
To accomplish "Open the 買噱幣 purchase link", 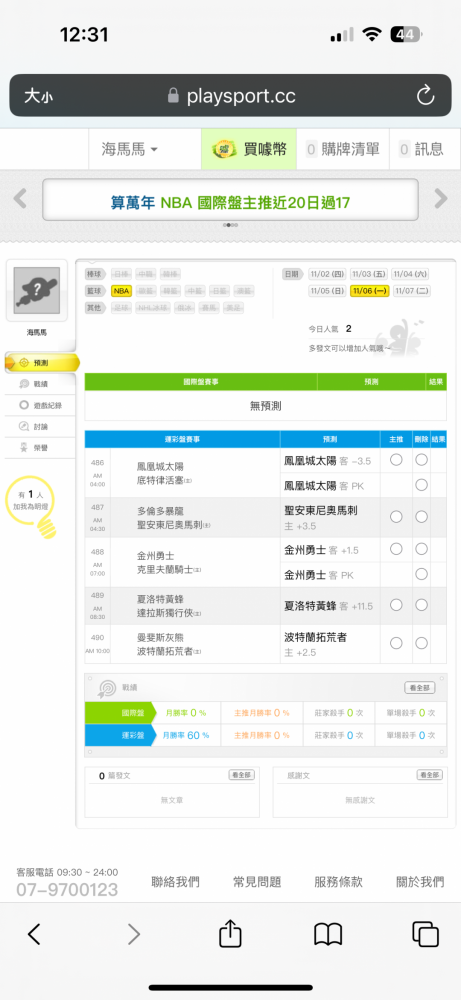I will [249, 149].
